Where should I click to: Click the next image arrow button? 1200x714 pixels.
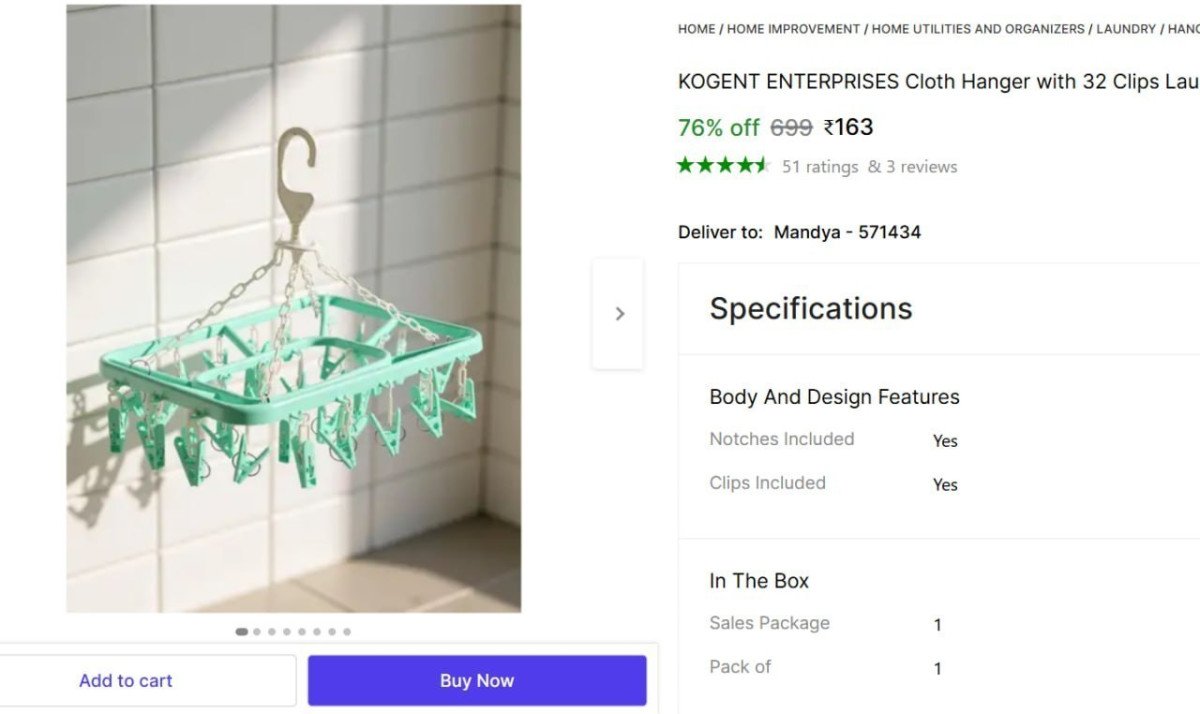pyautogui.click(x=618, y=314)
